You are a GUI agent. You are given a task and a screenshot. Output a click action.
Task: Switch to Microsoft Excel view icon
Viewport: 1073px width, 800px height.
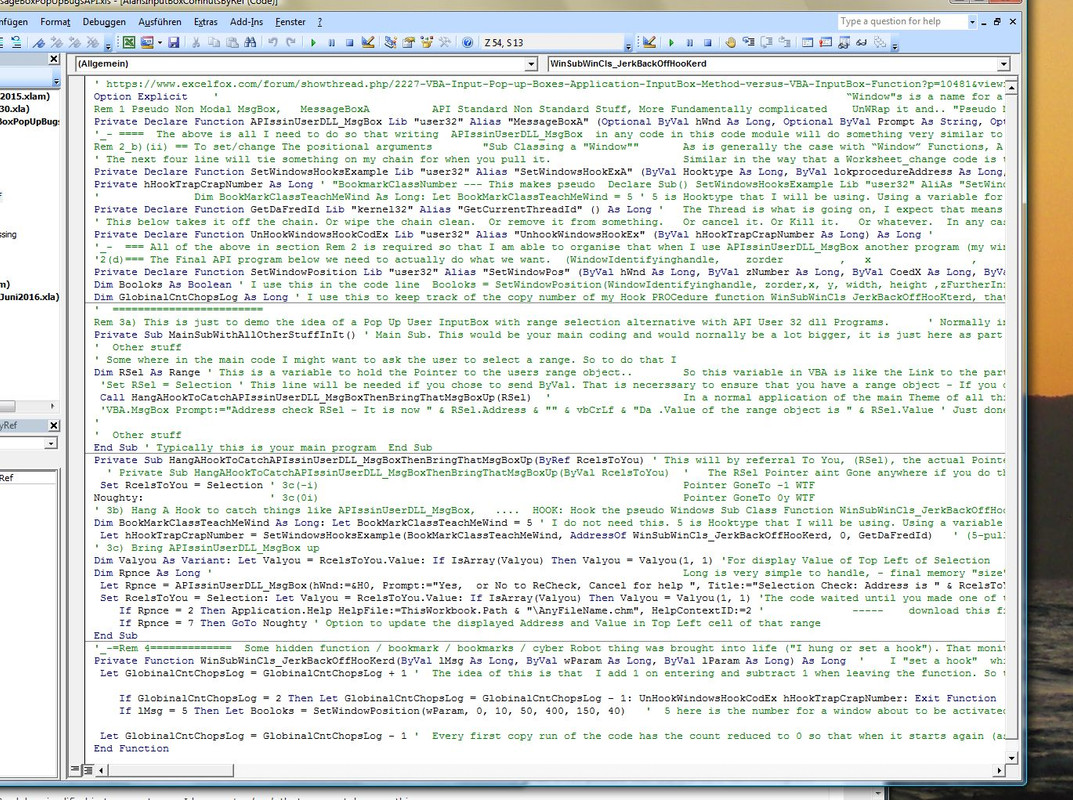pos(129,42)
